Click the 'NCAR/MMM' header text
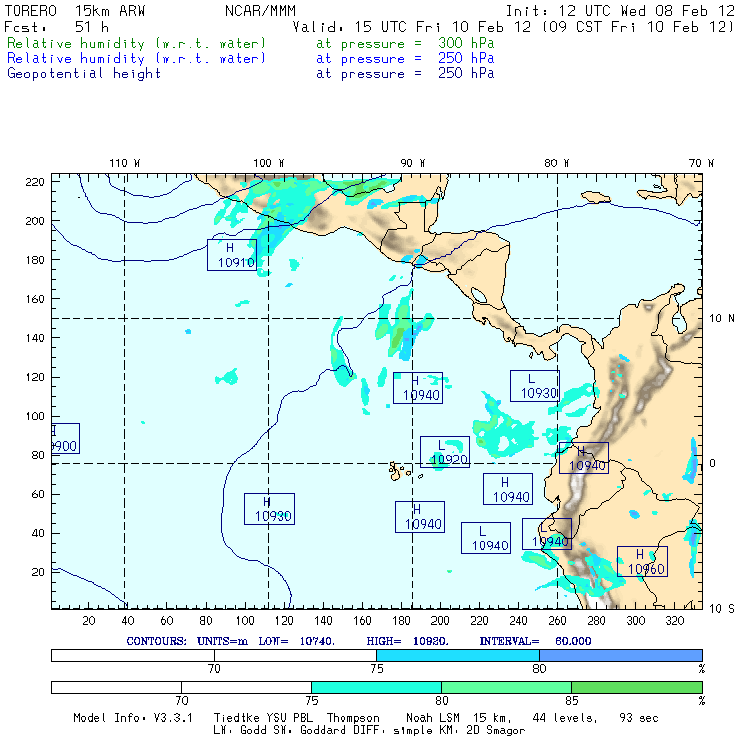Viewport: 740px width, 740px height. pyautogui.click(x=260, y=11)
